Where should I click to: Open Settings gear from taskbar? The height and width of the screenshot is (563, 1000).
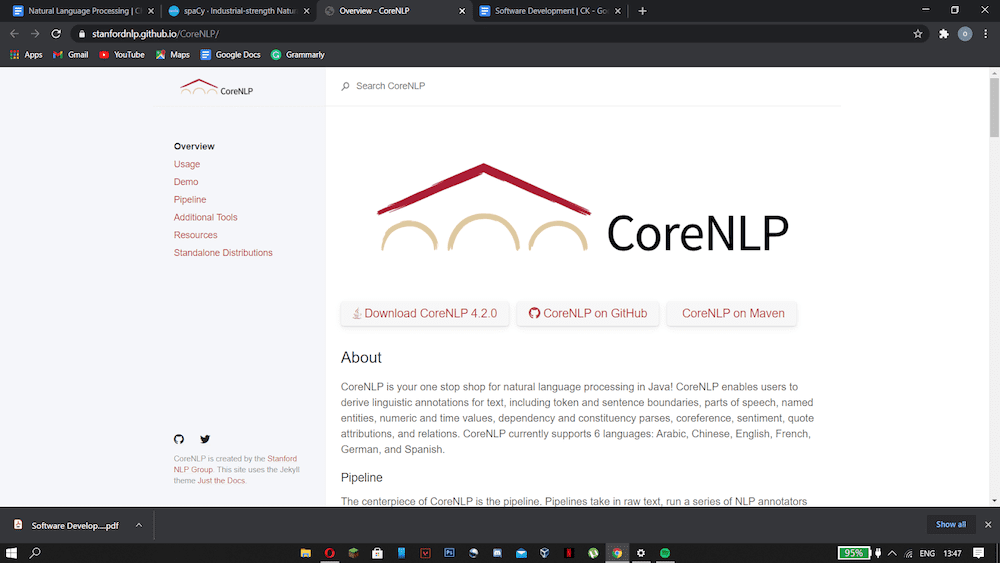[641, 553]
